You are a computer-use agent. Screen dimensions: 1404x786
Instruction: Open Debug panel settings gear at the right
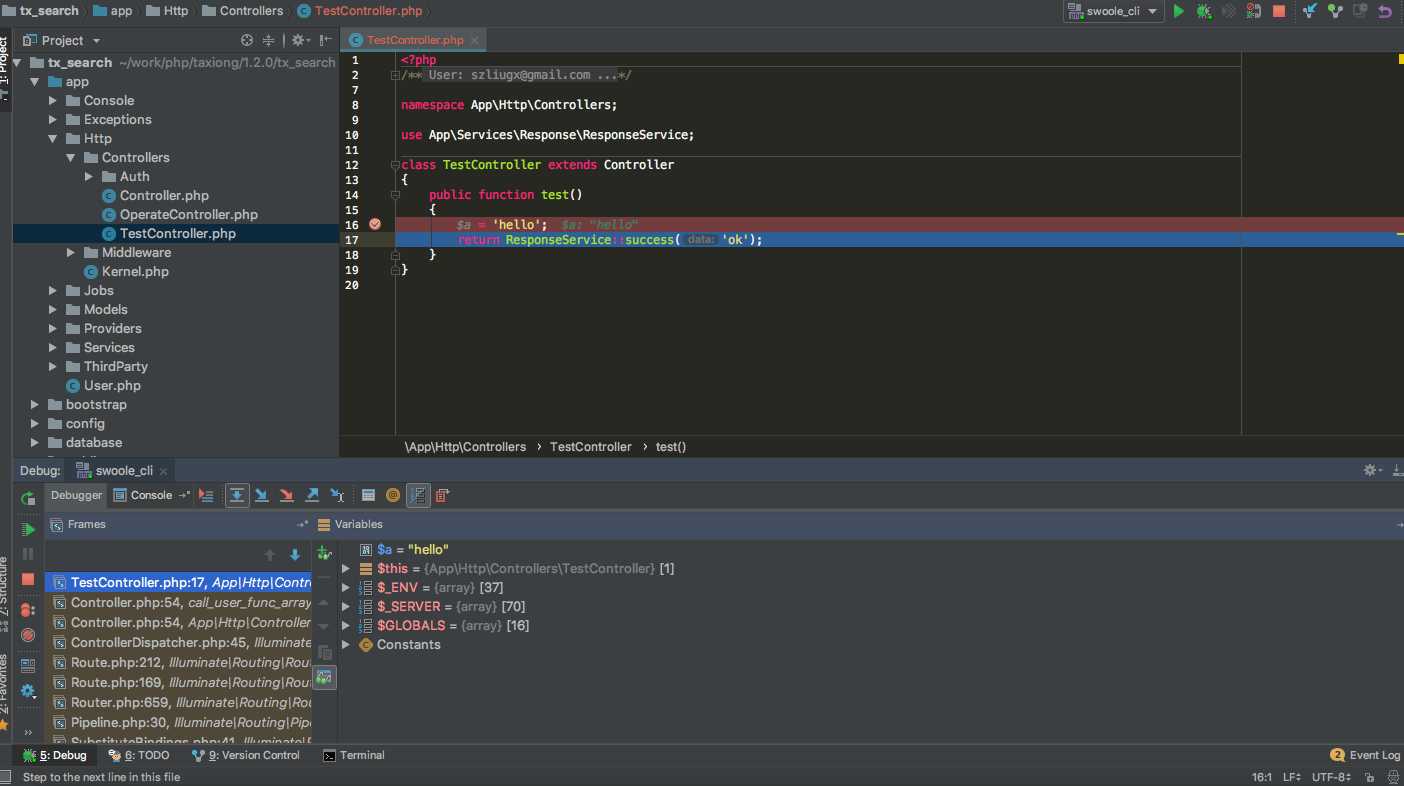point(1372,470)
